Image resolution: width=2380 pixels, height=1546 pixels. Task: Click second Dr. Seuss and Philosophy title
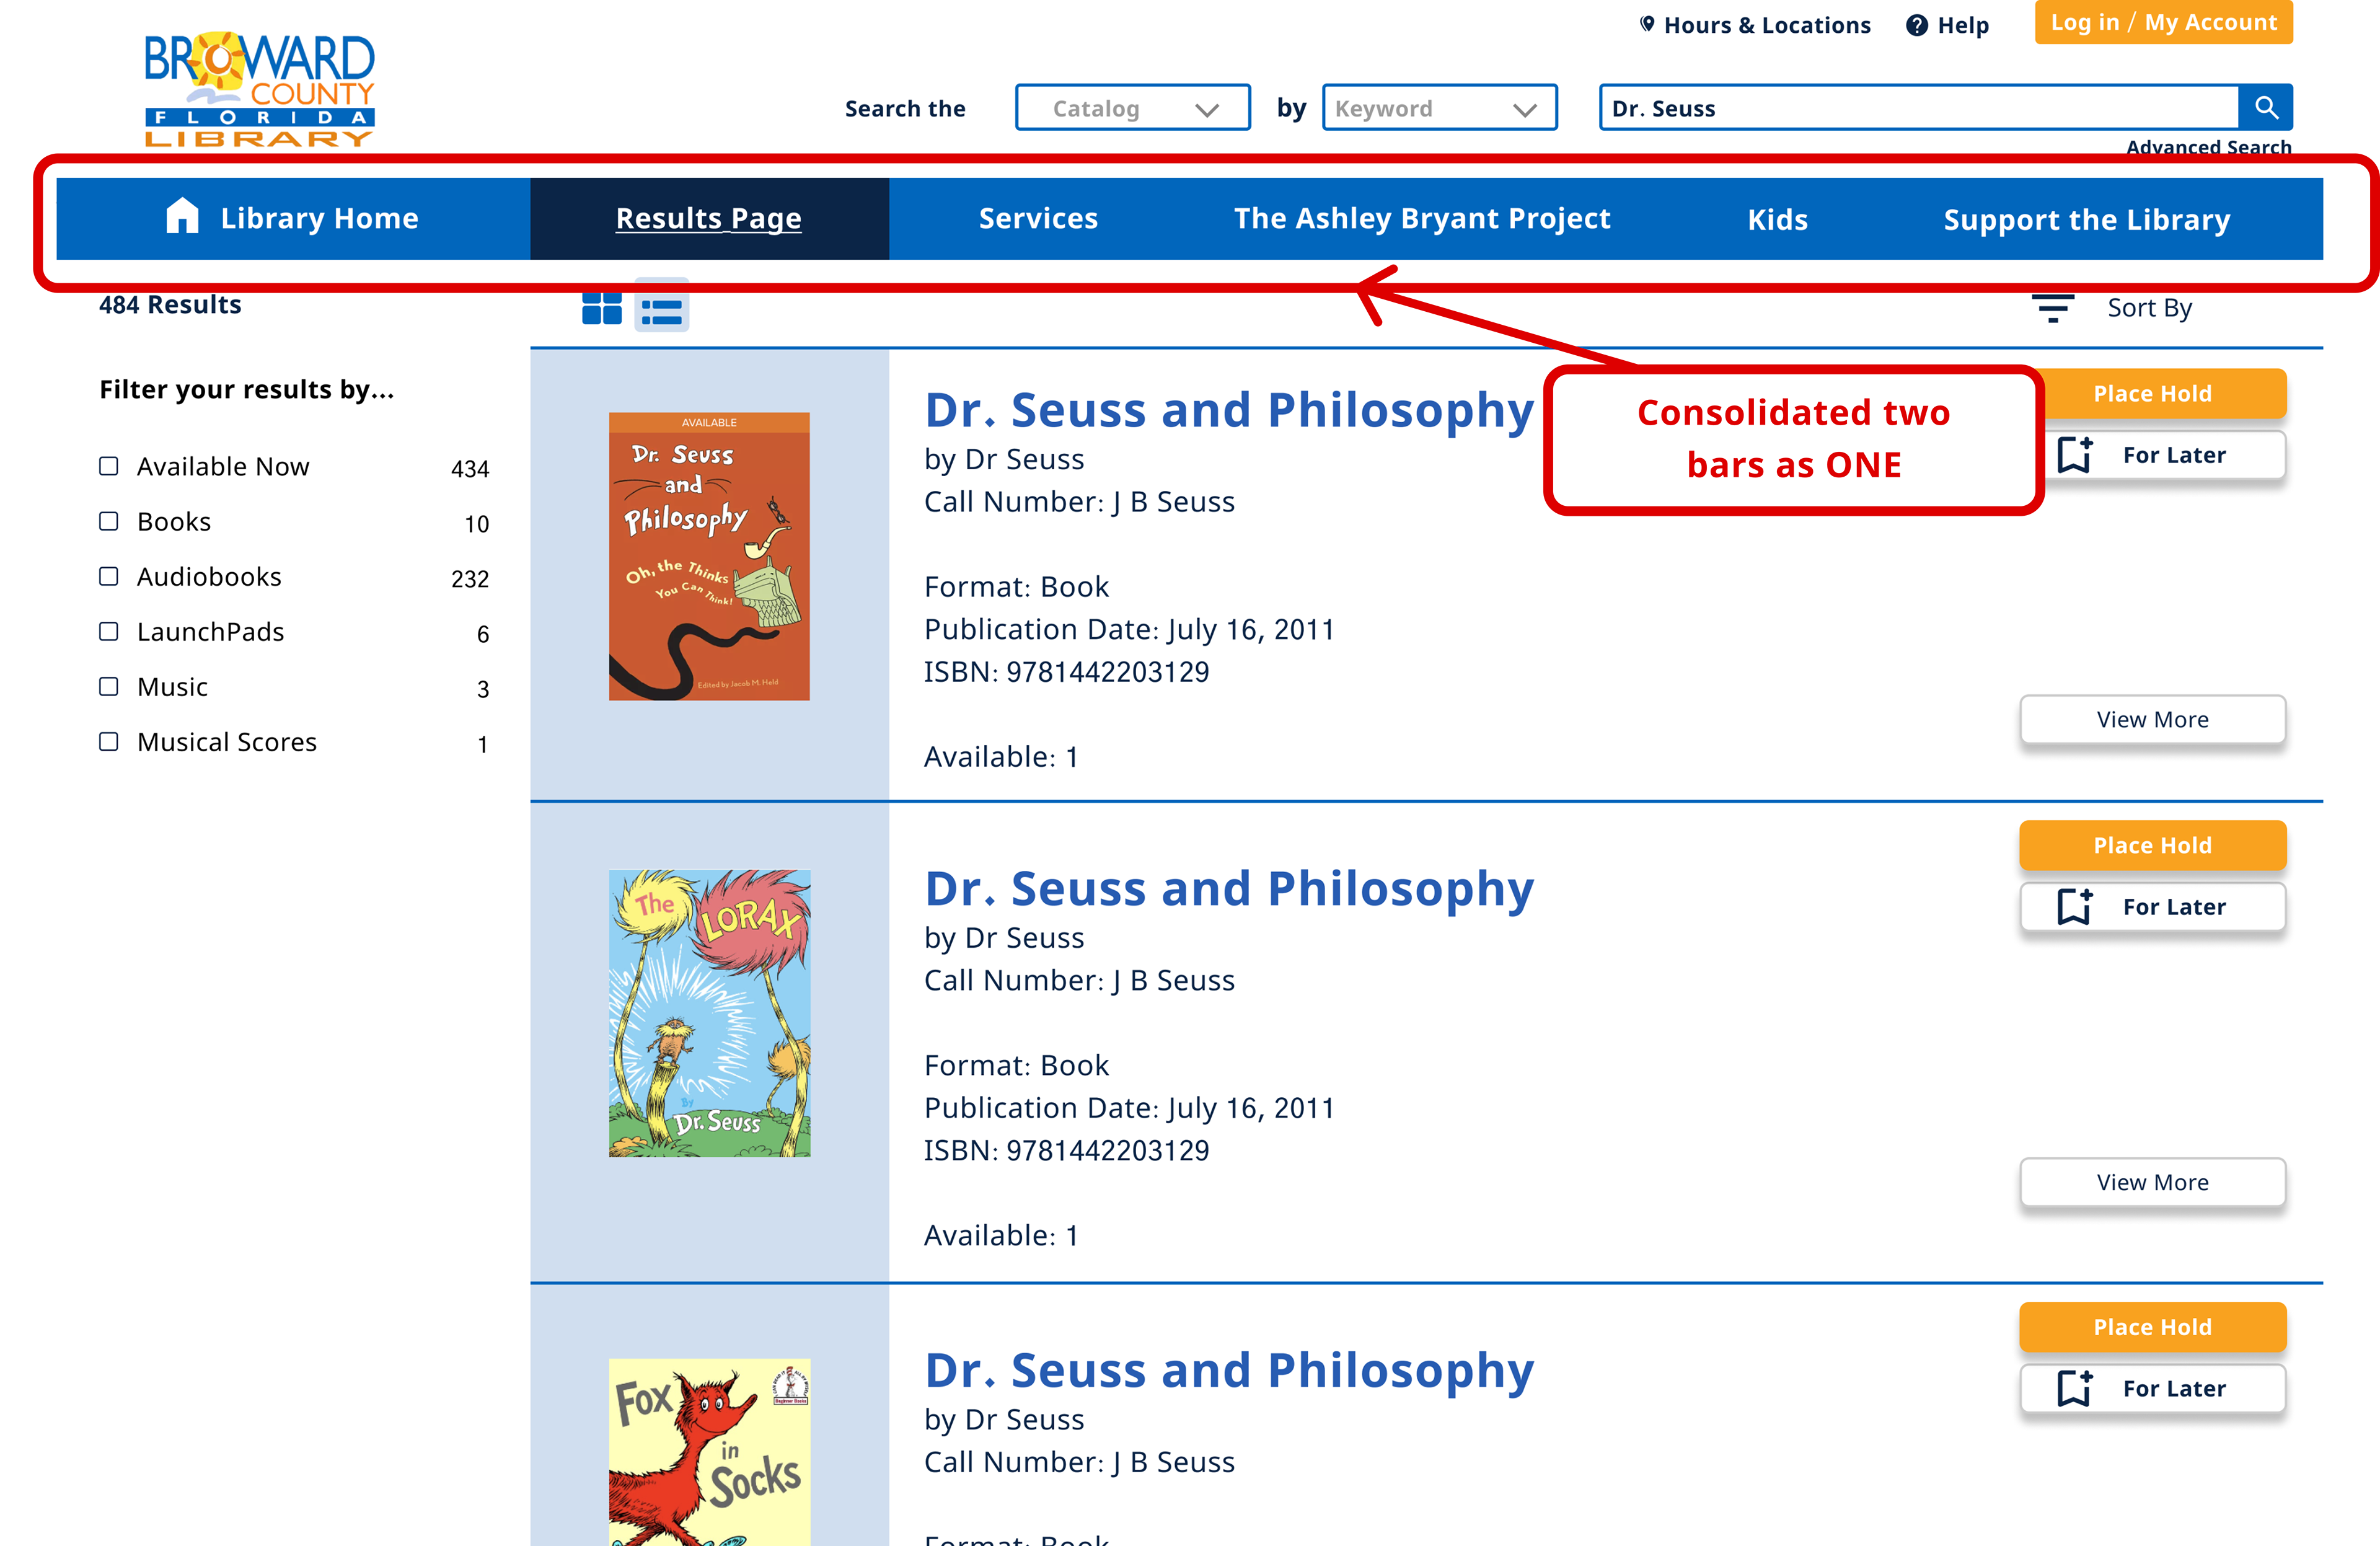click(1229, 889)
